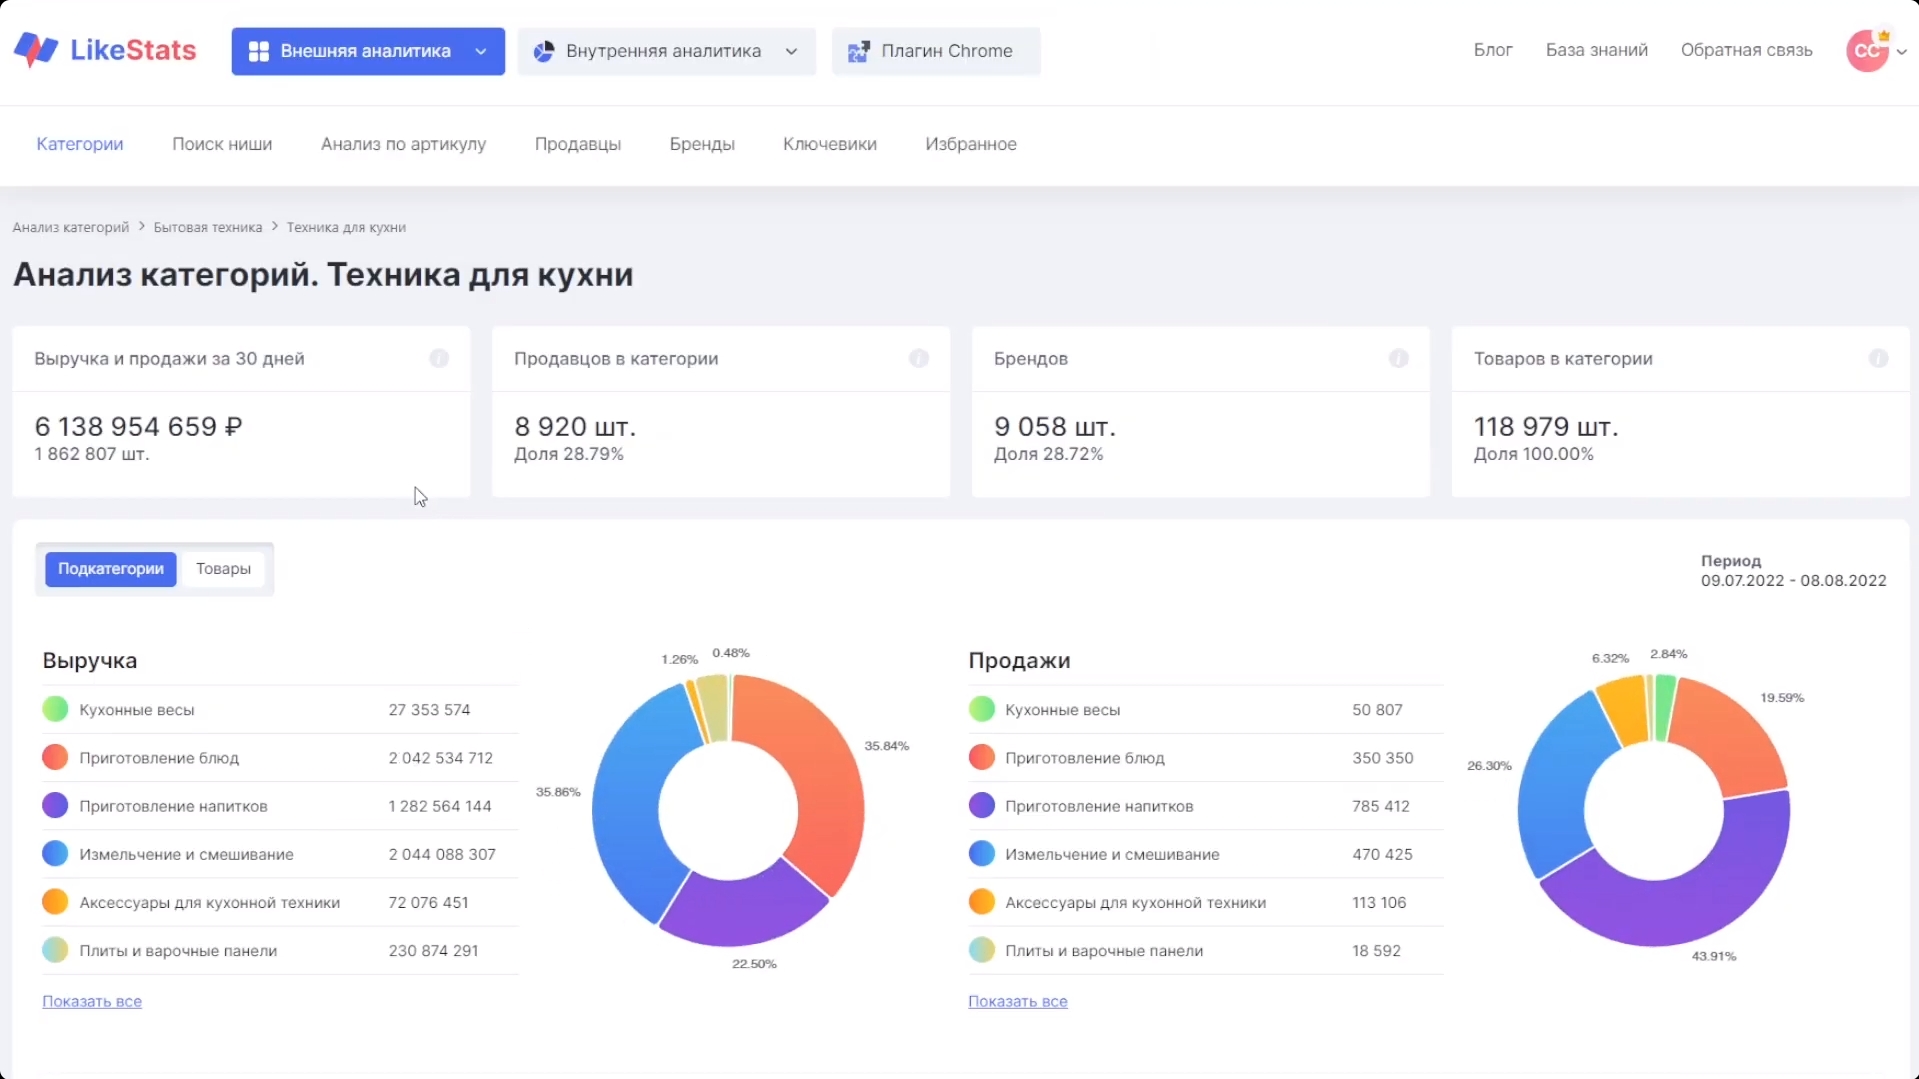Click Плиты и варочные панели swatch in Выручка
1919x1079 pixels.
click(x=55, y=949)
